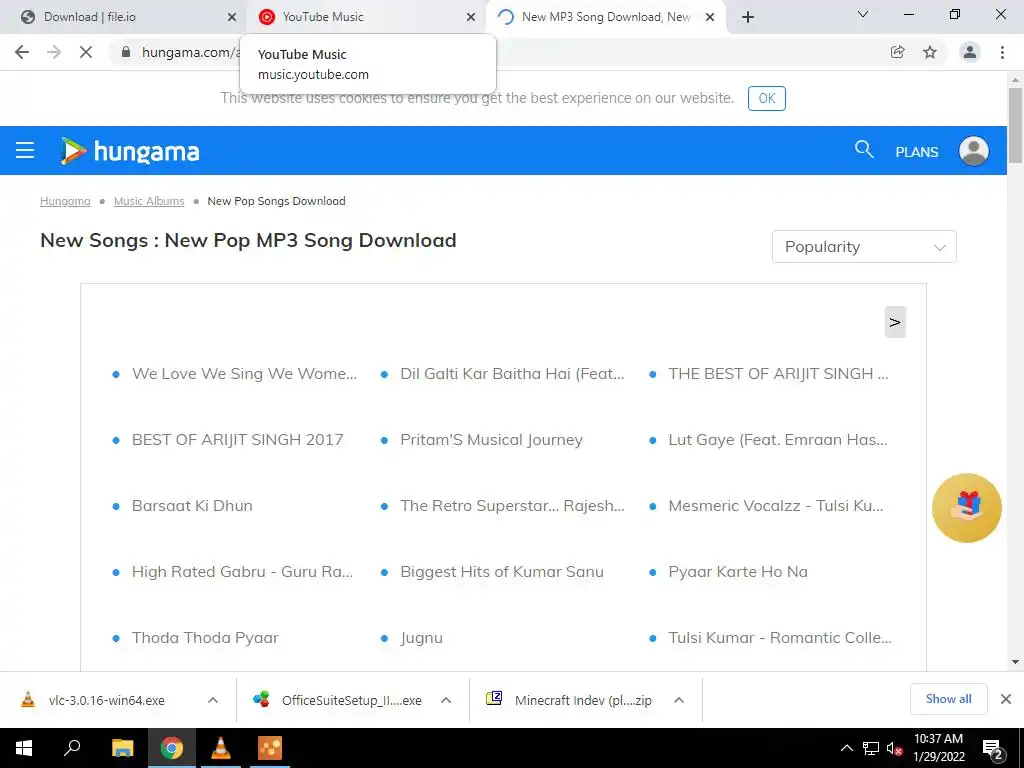Open Lut Gaye (Feat. Emraan Has... link
Image resolution: width=1024 pixels, height=768 pixels.
click(x=777, y=440)
